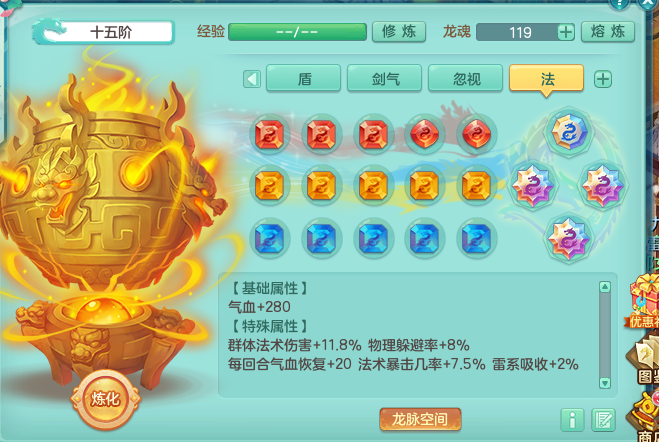Switch to the 盾 tab
The width and height of the screenshot is (659, 442).
(x=303, y=78)
